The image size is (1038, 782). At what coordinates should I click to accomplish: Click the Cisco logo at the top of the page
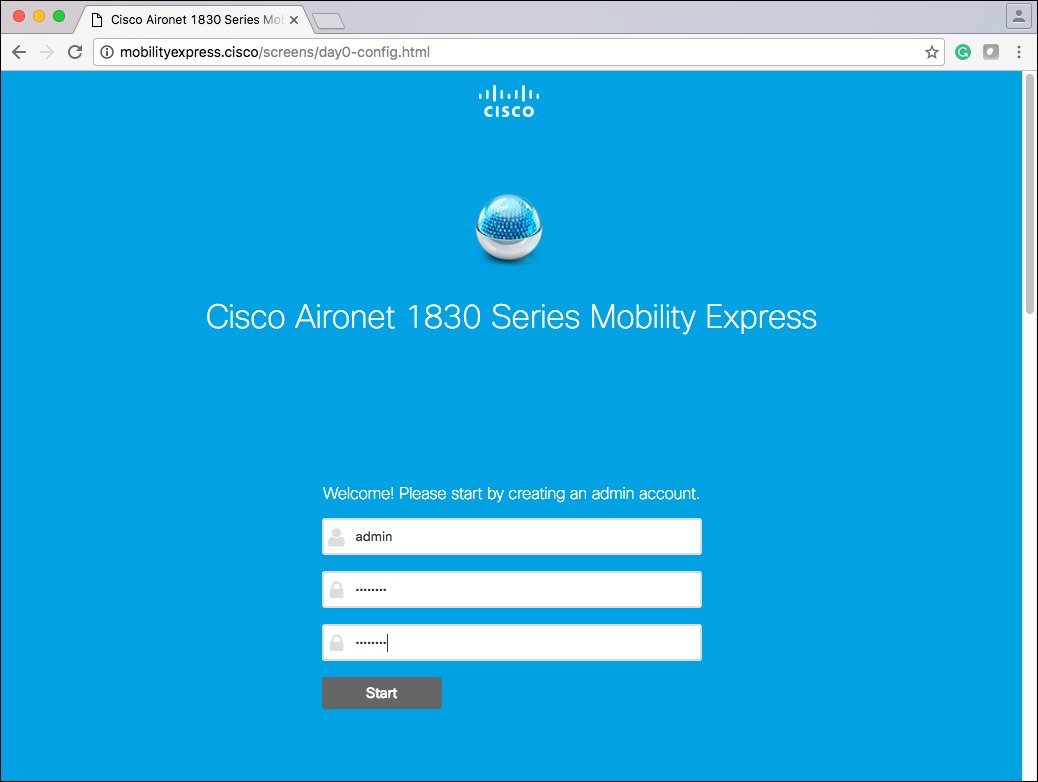tap(508, 102)
